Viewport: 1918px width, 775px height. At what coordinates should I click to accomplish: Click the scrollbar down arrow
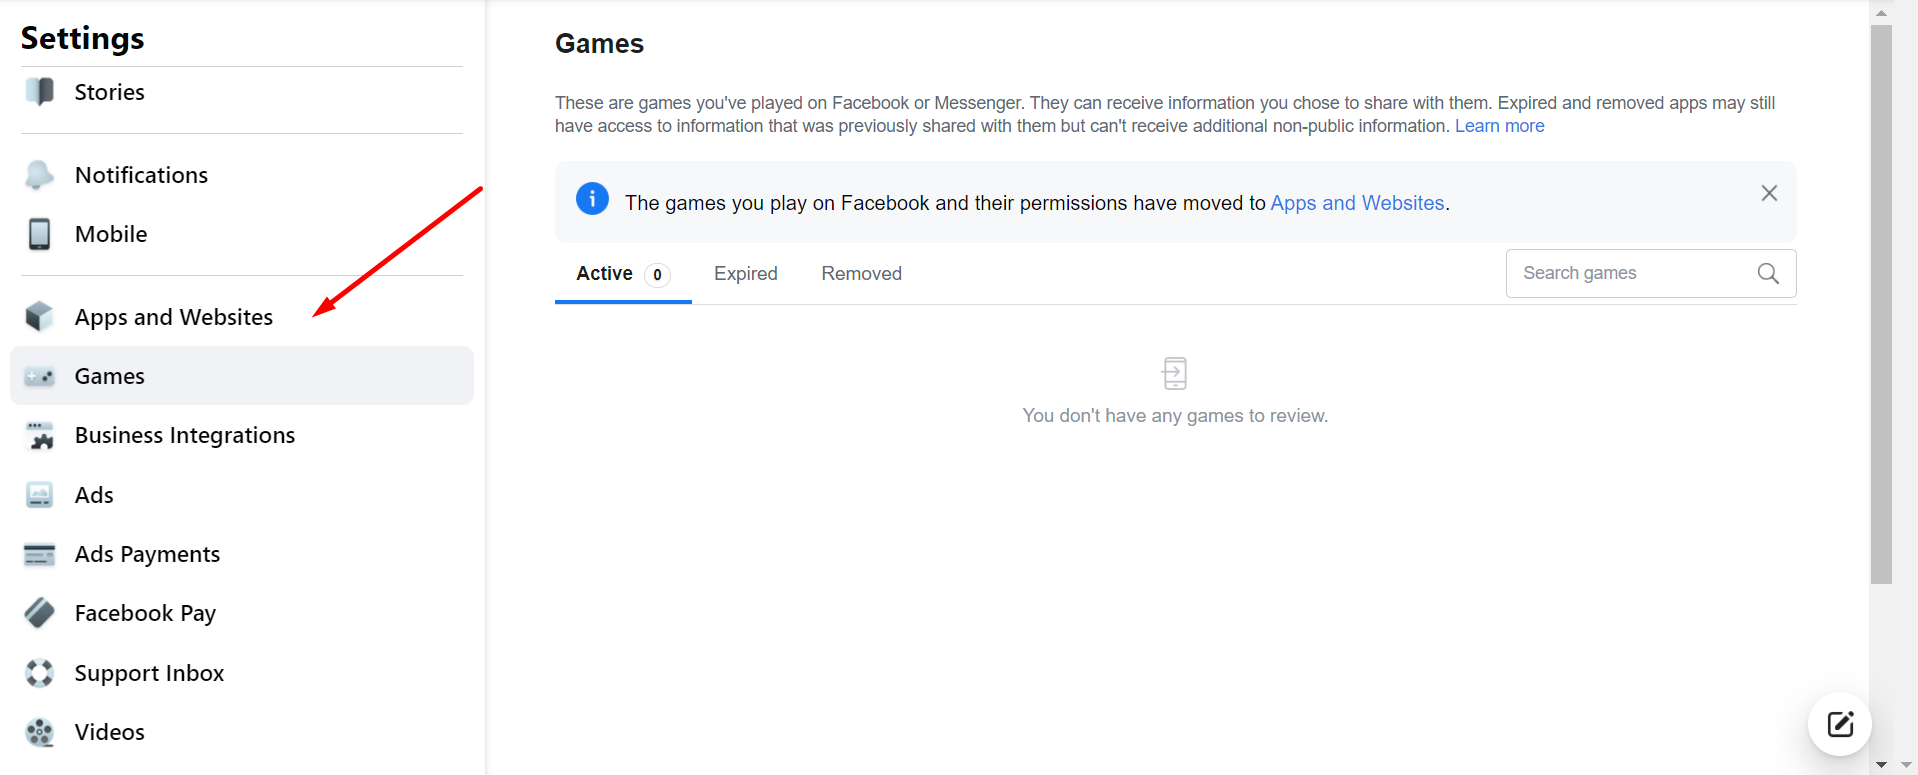tap(1881, 765)
